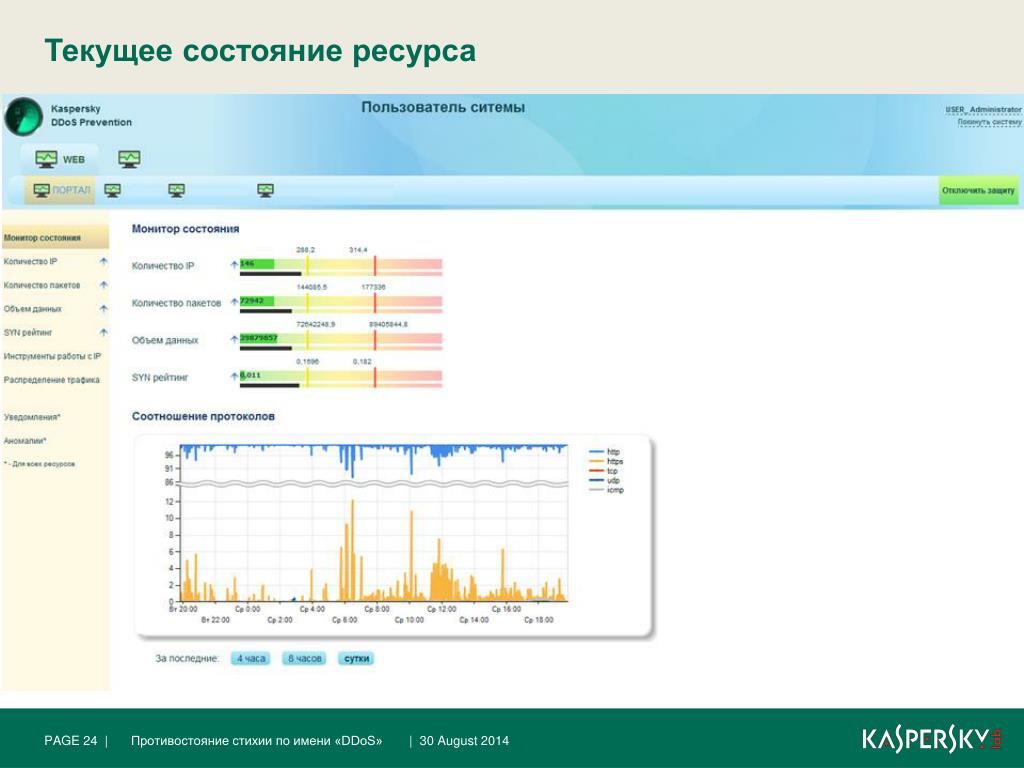Click the 0,182 threshold value above SYN gauge
This screenshot has width=1024, height=768.
362,362
